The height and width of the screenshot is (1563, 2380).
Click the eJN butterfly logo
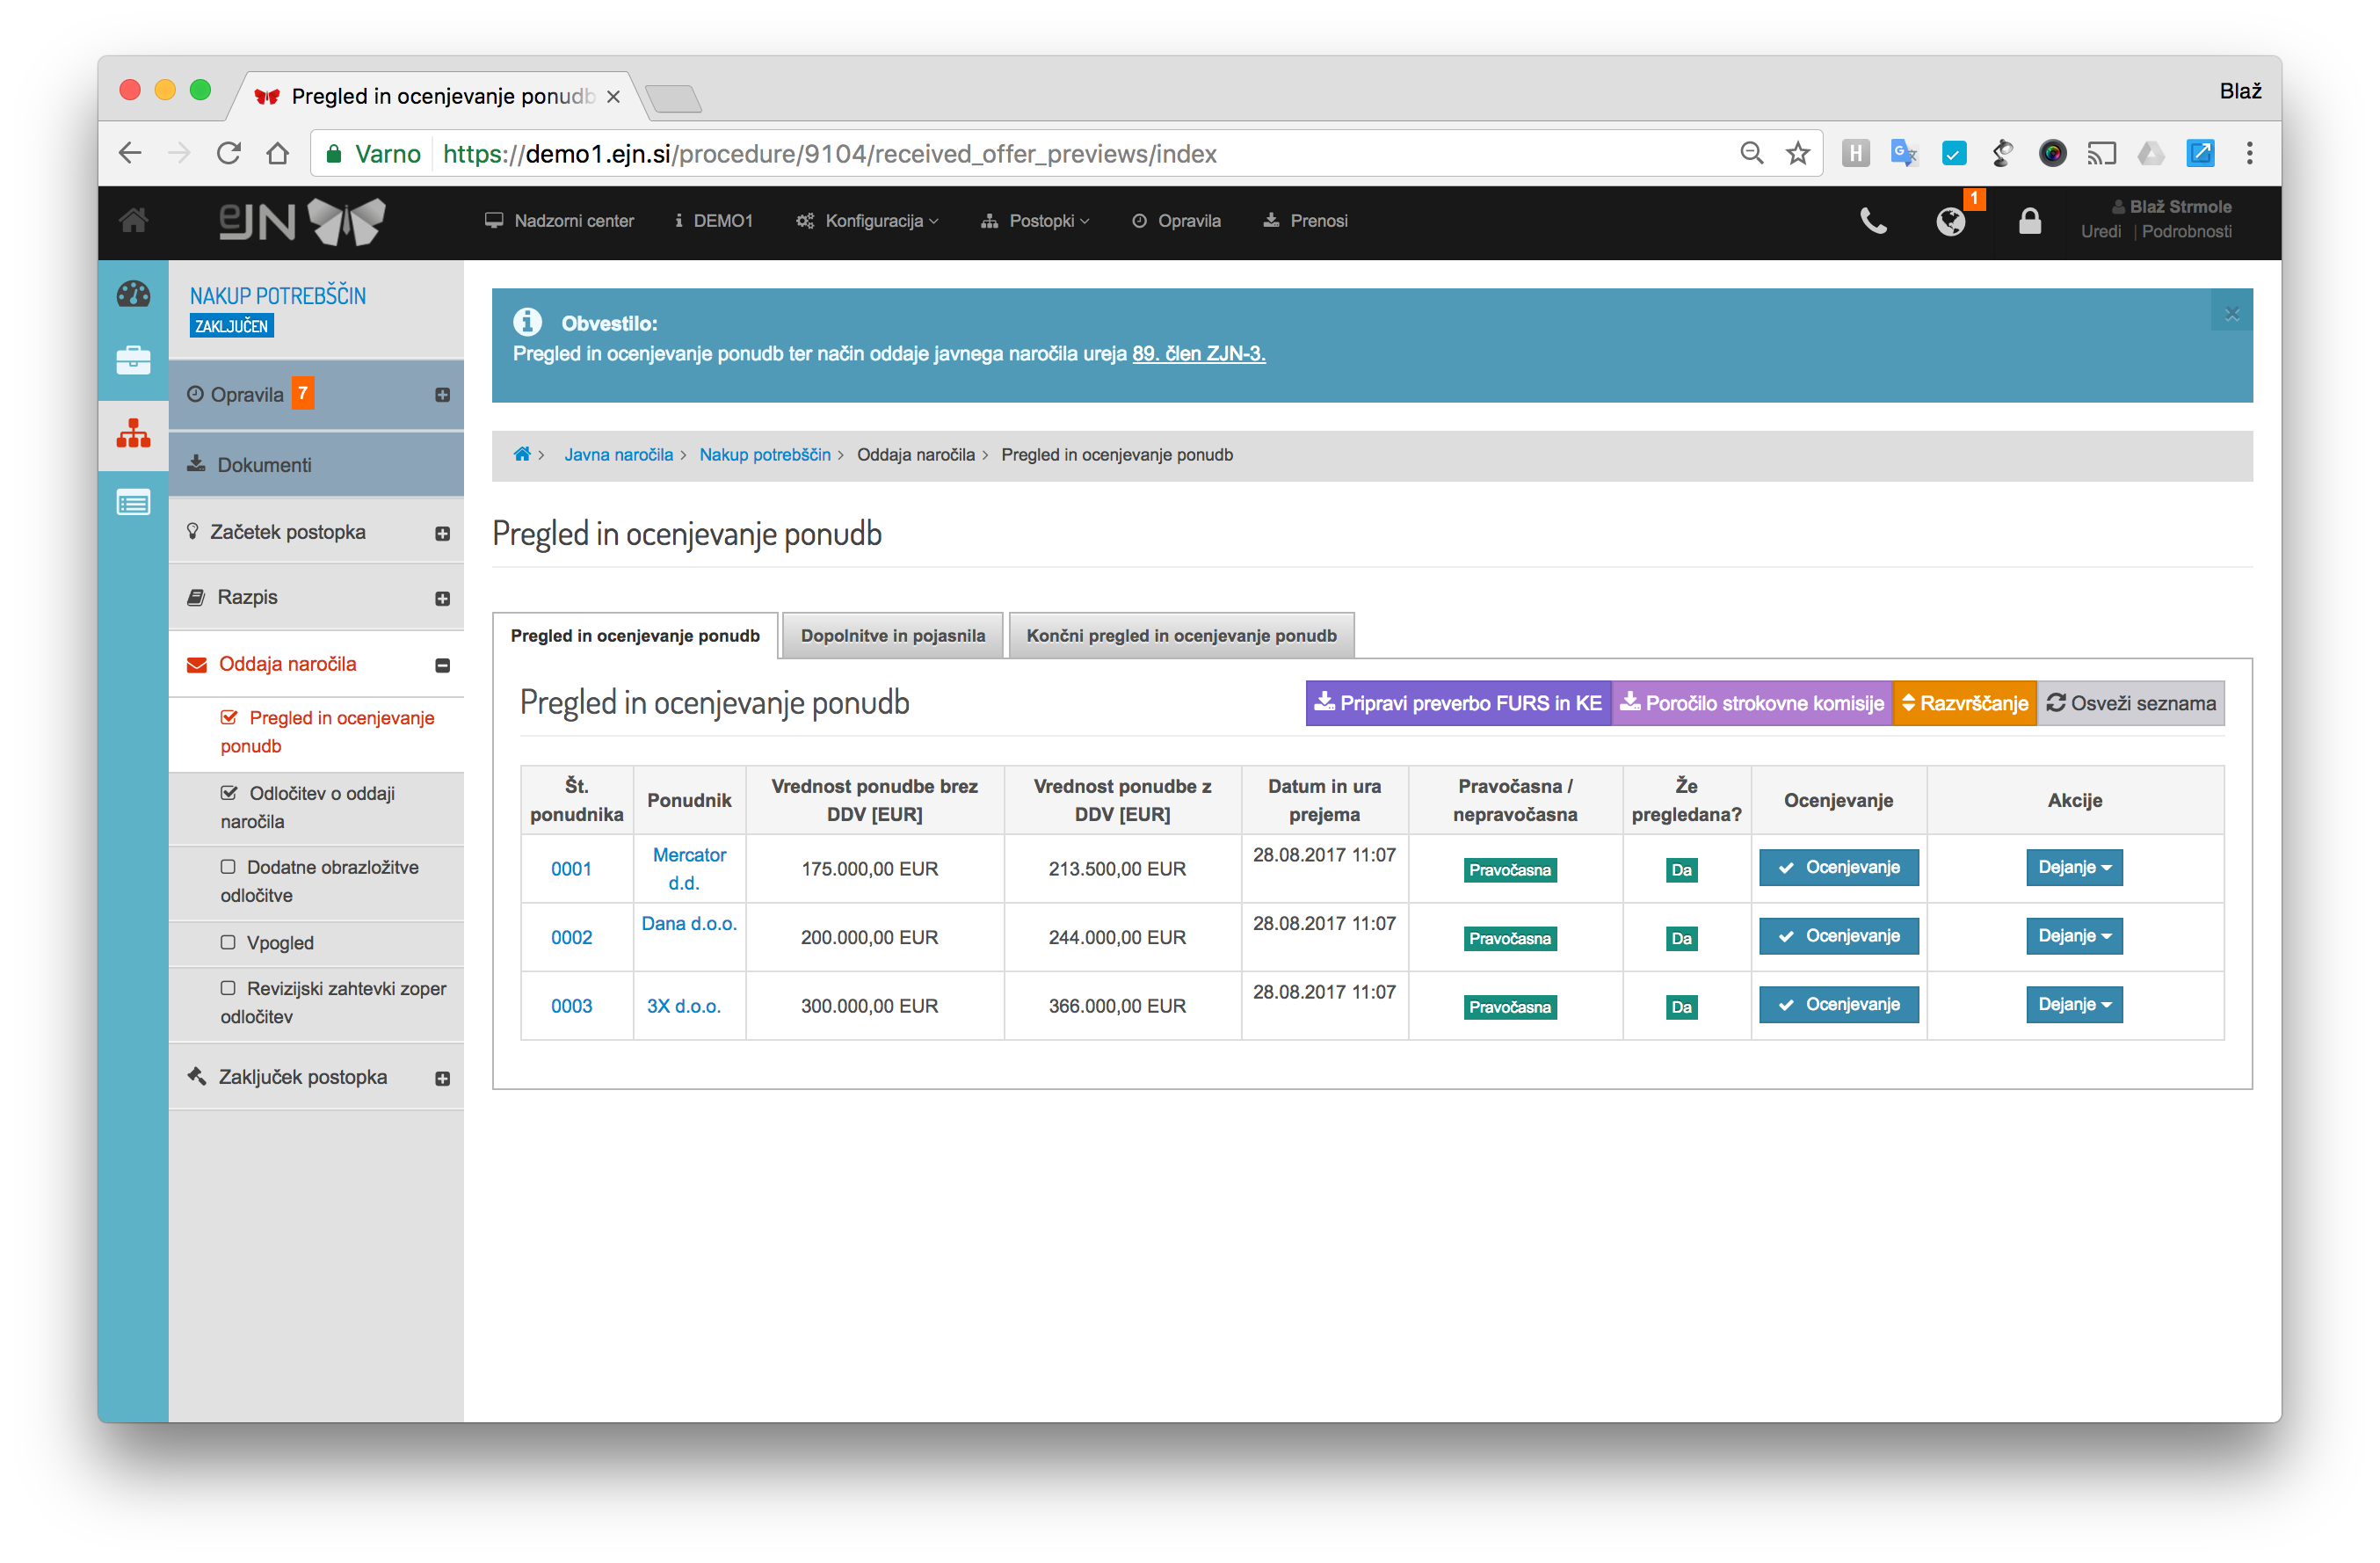[x=302, y=221]
